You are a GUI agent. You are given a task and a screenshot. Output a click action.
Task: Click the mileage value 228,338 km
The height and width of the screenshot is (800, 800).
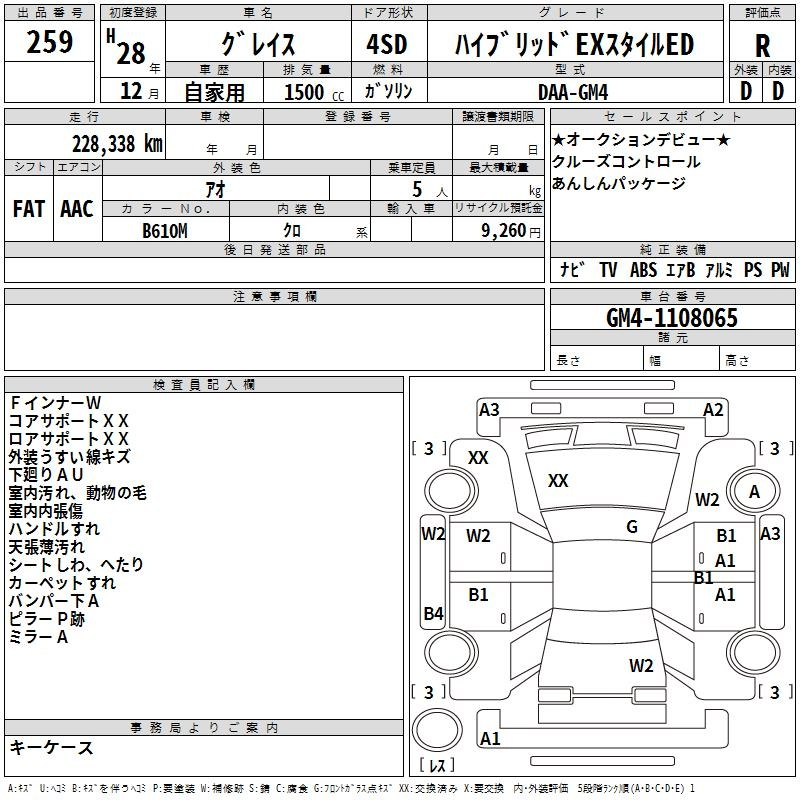117,143
